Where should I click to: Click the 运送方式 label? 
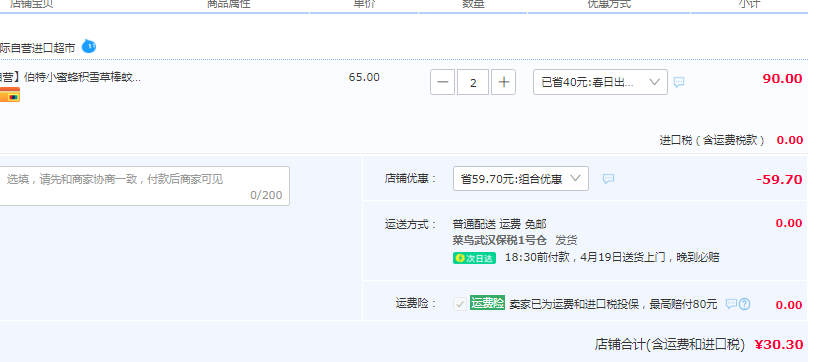411,224
